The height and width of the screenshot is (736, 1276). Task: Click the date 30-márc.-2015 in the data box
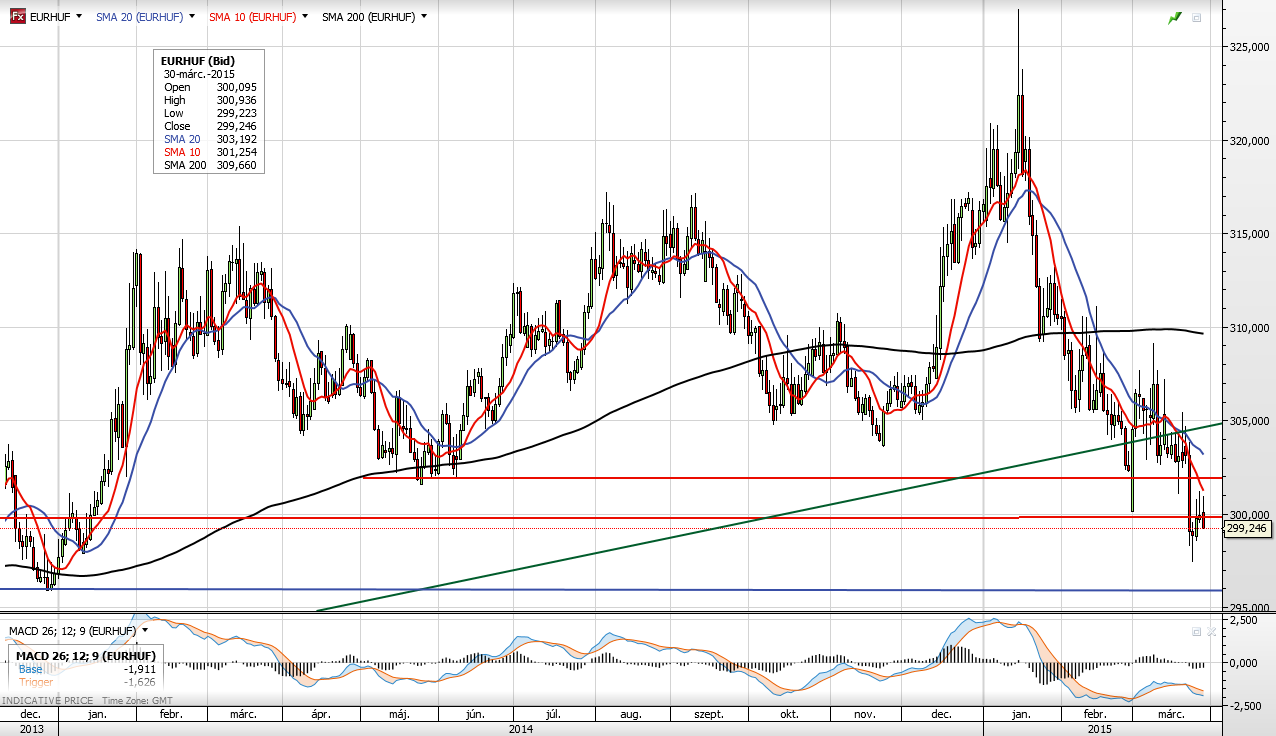click(x=199, y=74)
